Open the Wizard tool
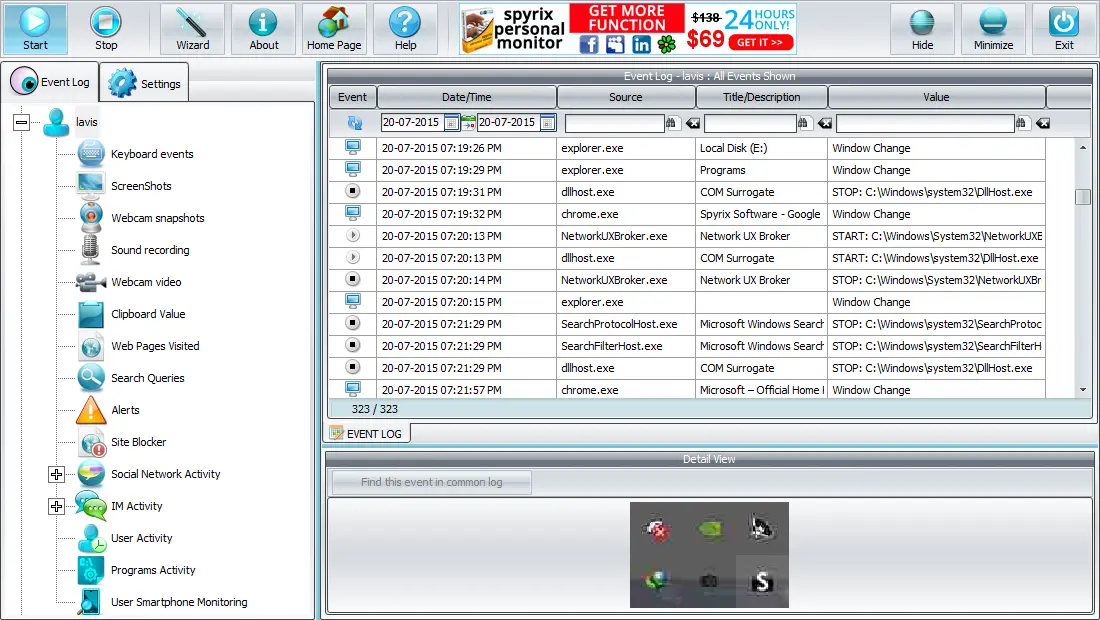 point(192,29)
